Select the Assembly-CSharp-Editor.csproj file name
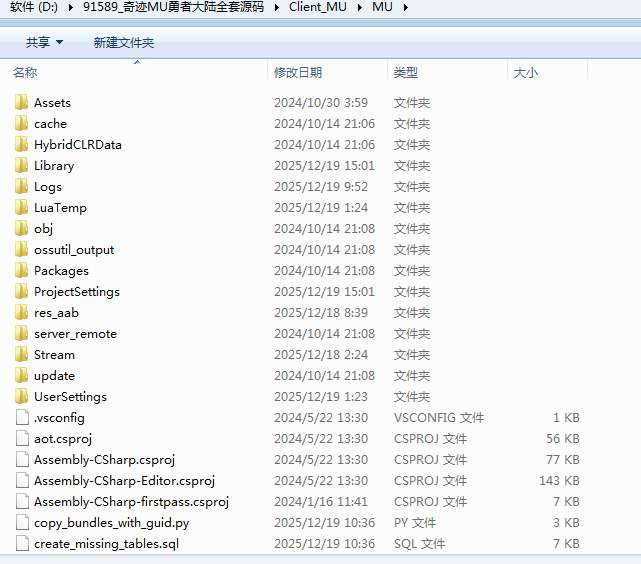641x564 pixels. click(124, 481)
